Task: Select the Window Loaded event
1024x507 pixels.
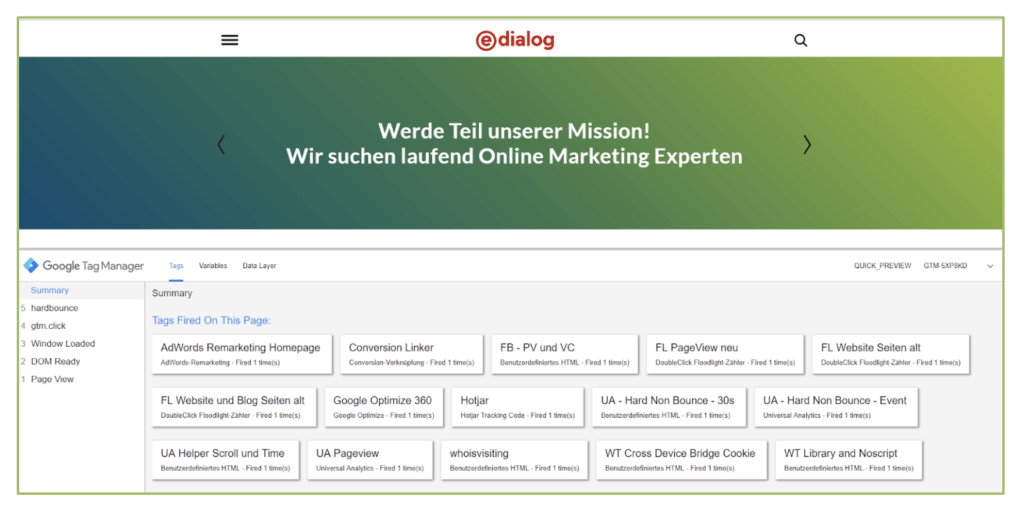Action: pyautogui.click(x=63, y=344)
